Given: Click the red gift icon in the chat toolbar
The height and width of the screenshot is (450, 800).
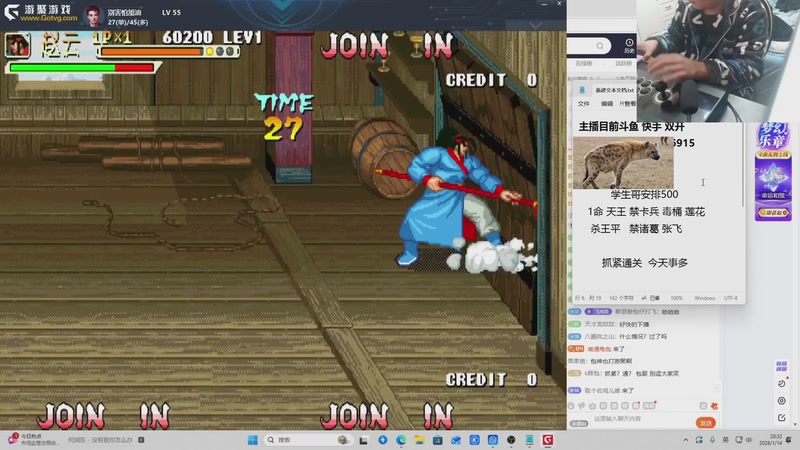Looking at the screenshot, I should [x=714, y=406].
